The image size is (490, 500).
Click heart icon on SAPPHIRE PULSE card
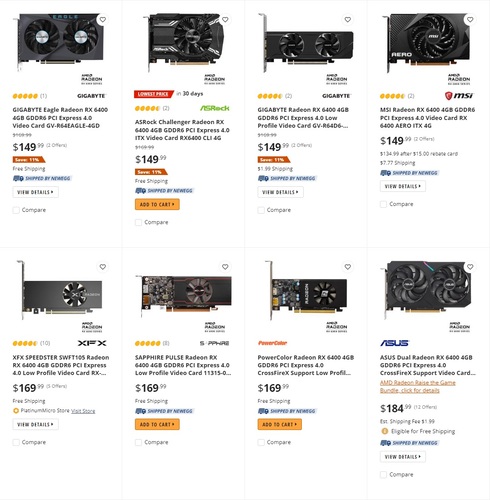pos(225,267)
